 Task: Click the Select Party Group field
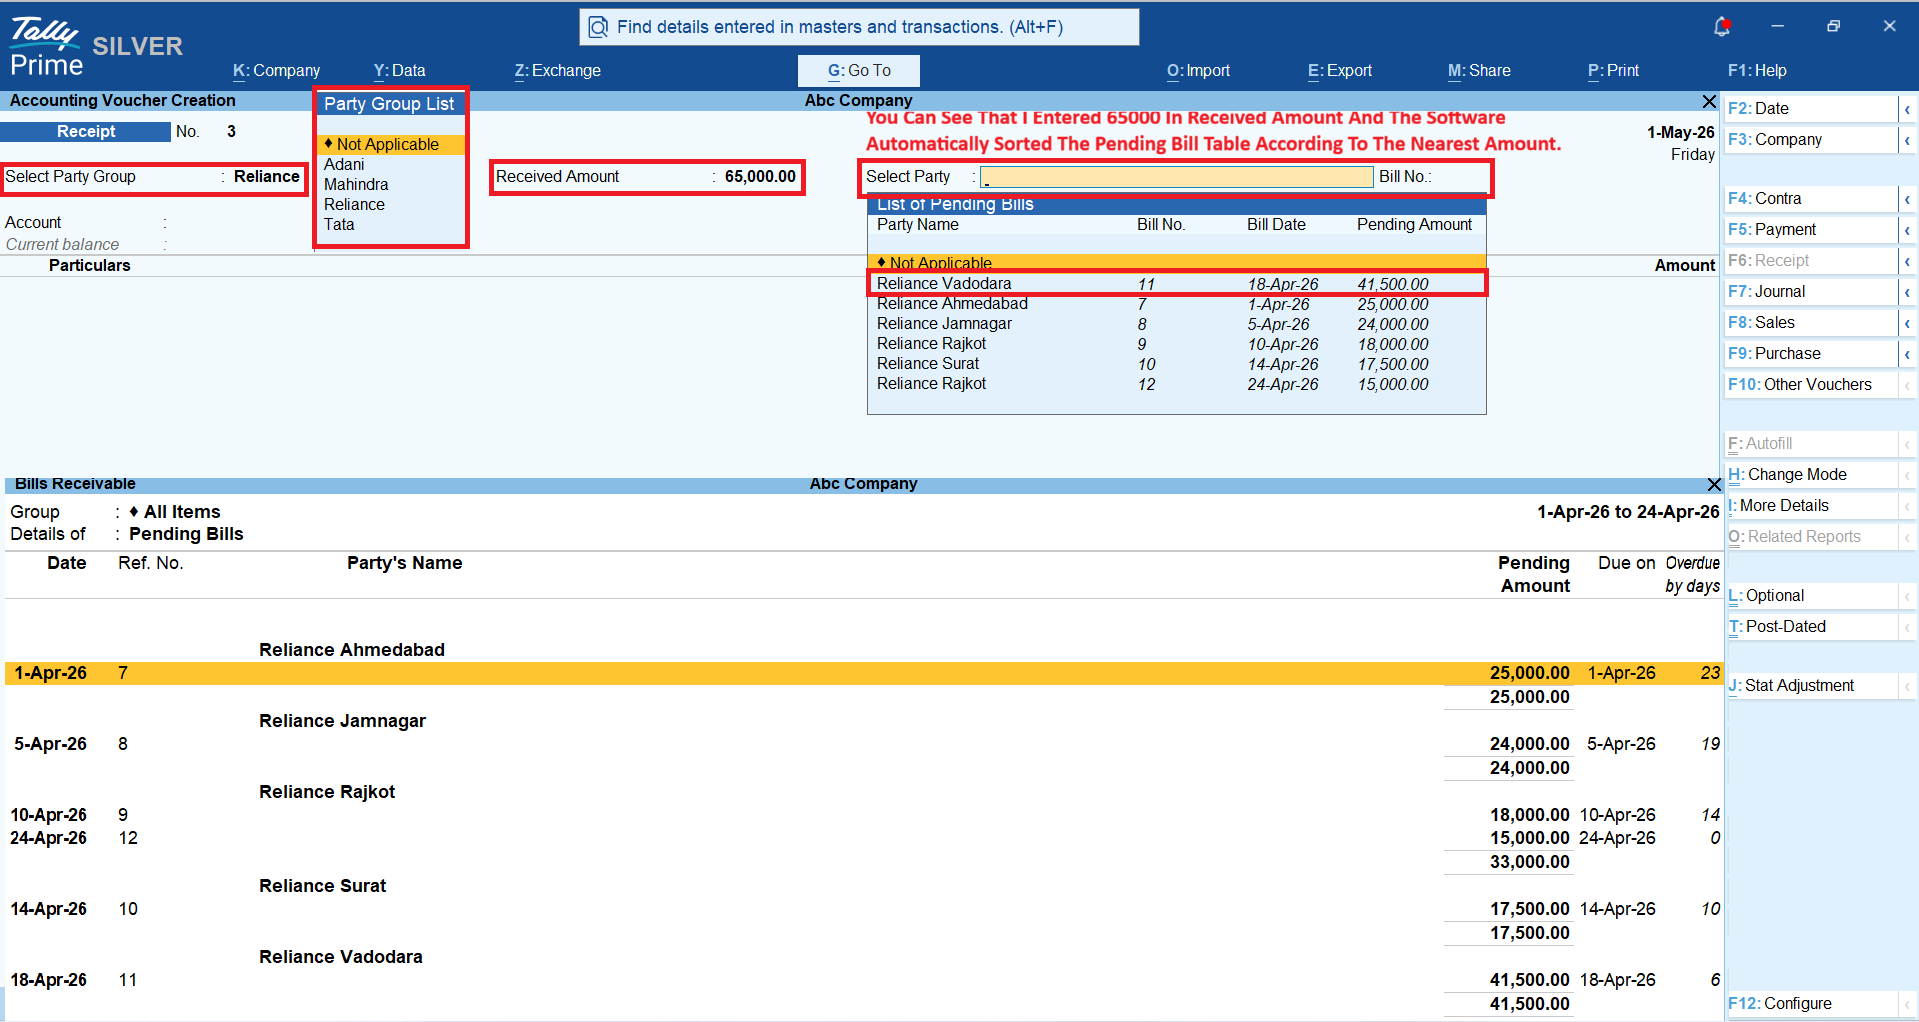(x=153, y=177)
